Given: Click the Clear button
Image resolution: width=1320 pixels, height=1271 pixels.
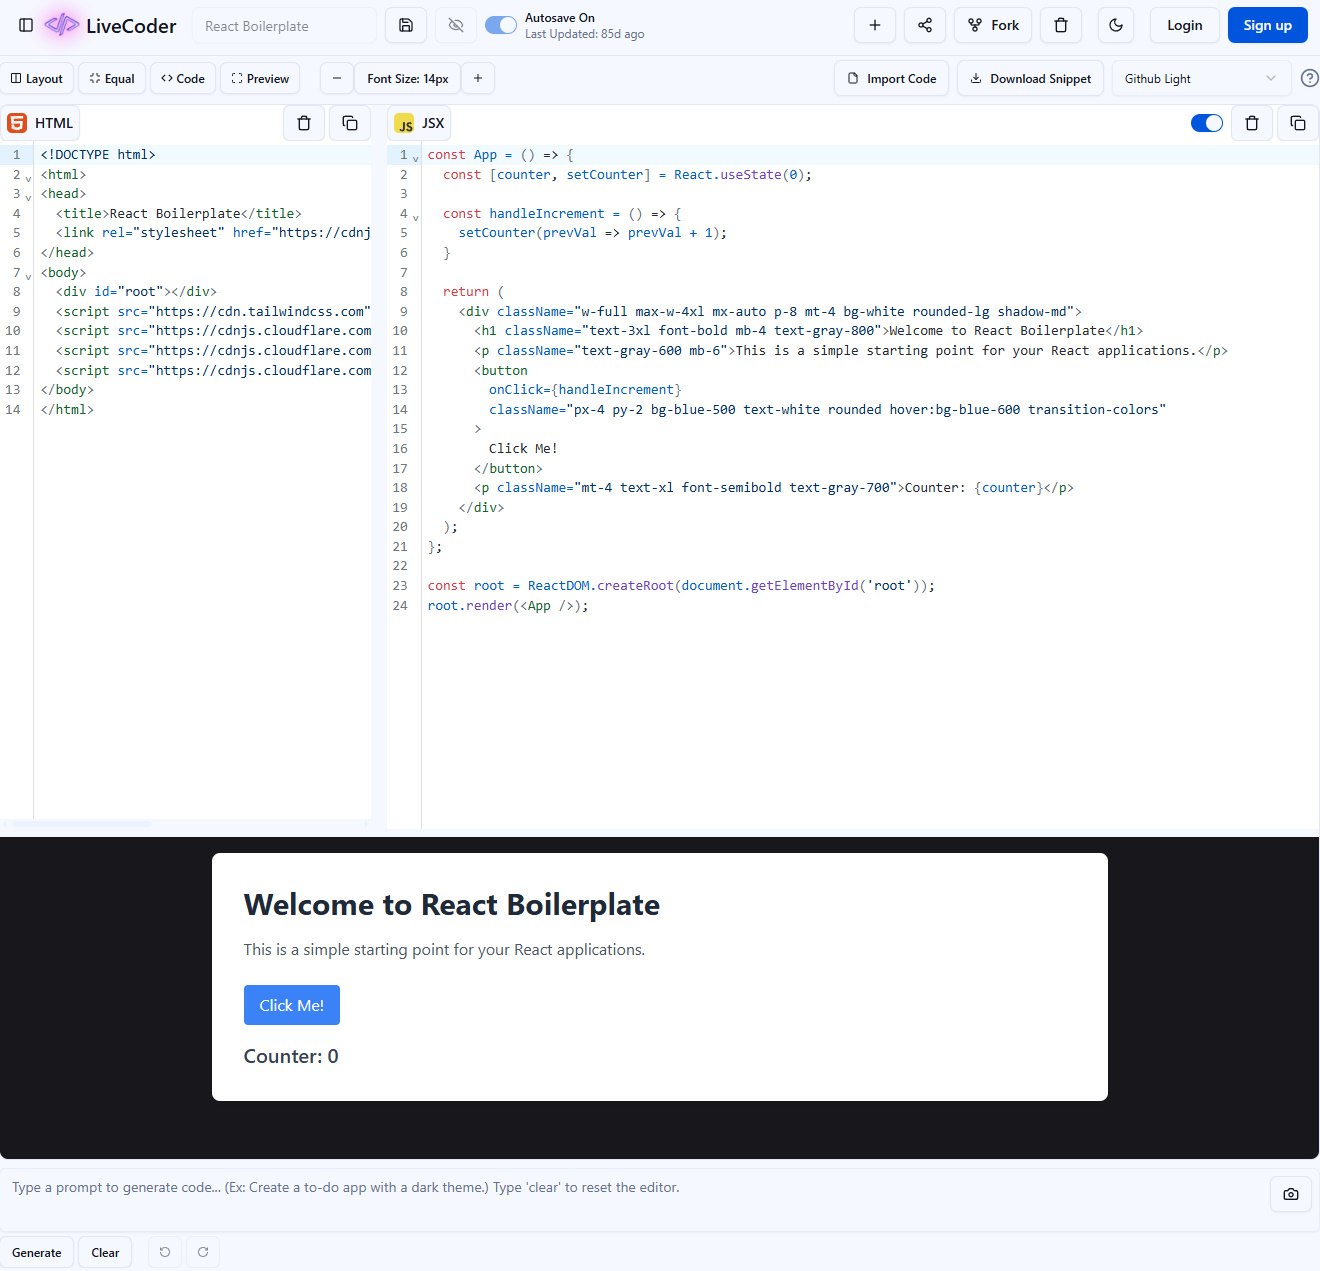Looking at the screenshot, I should 105,1252.
